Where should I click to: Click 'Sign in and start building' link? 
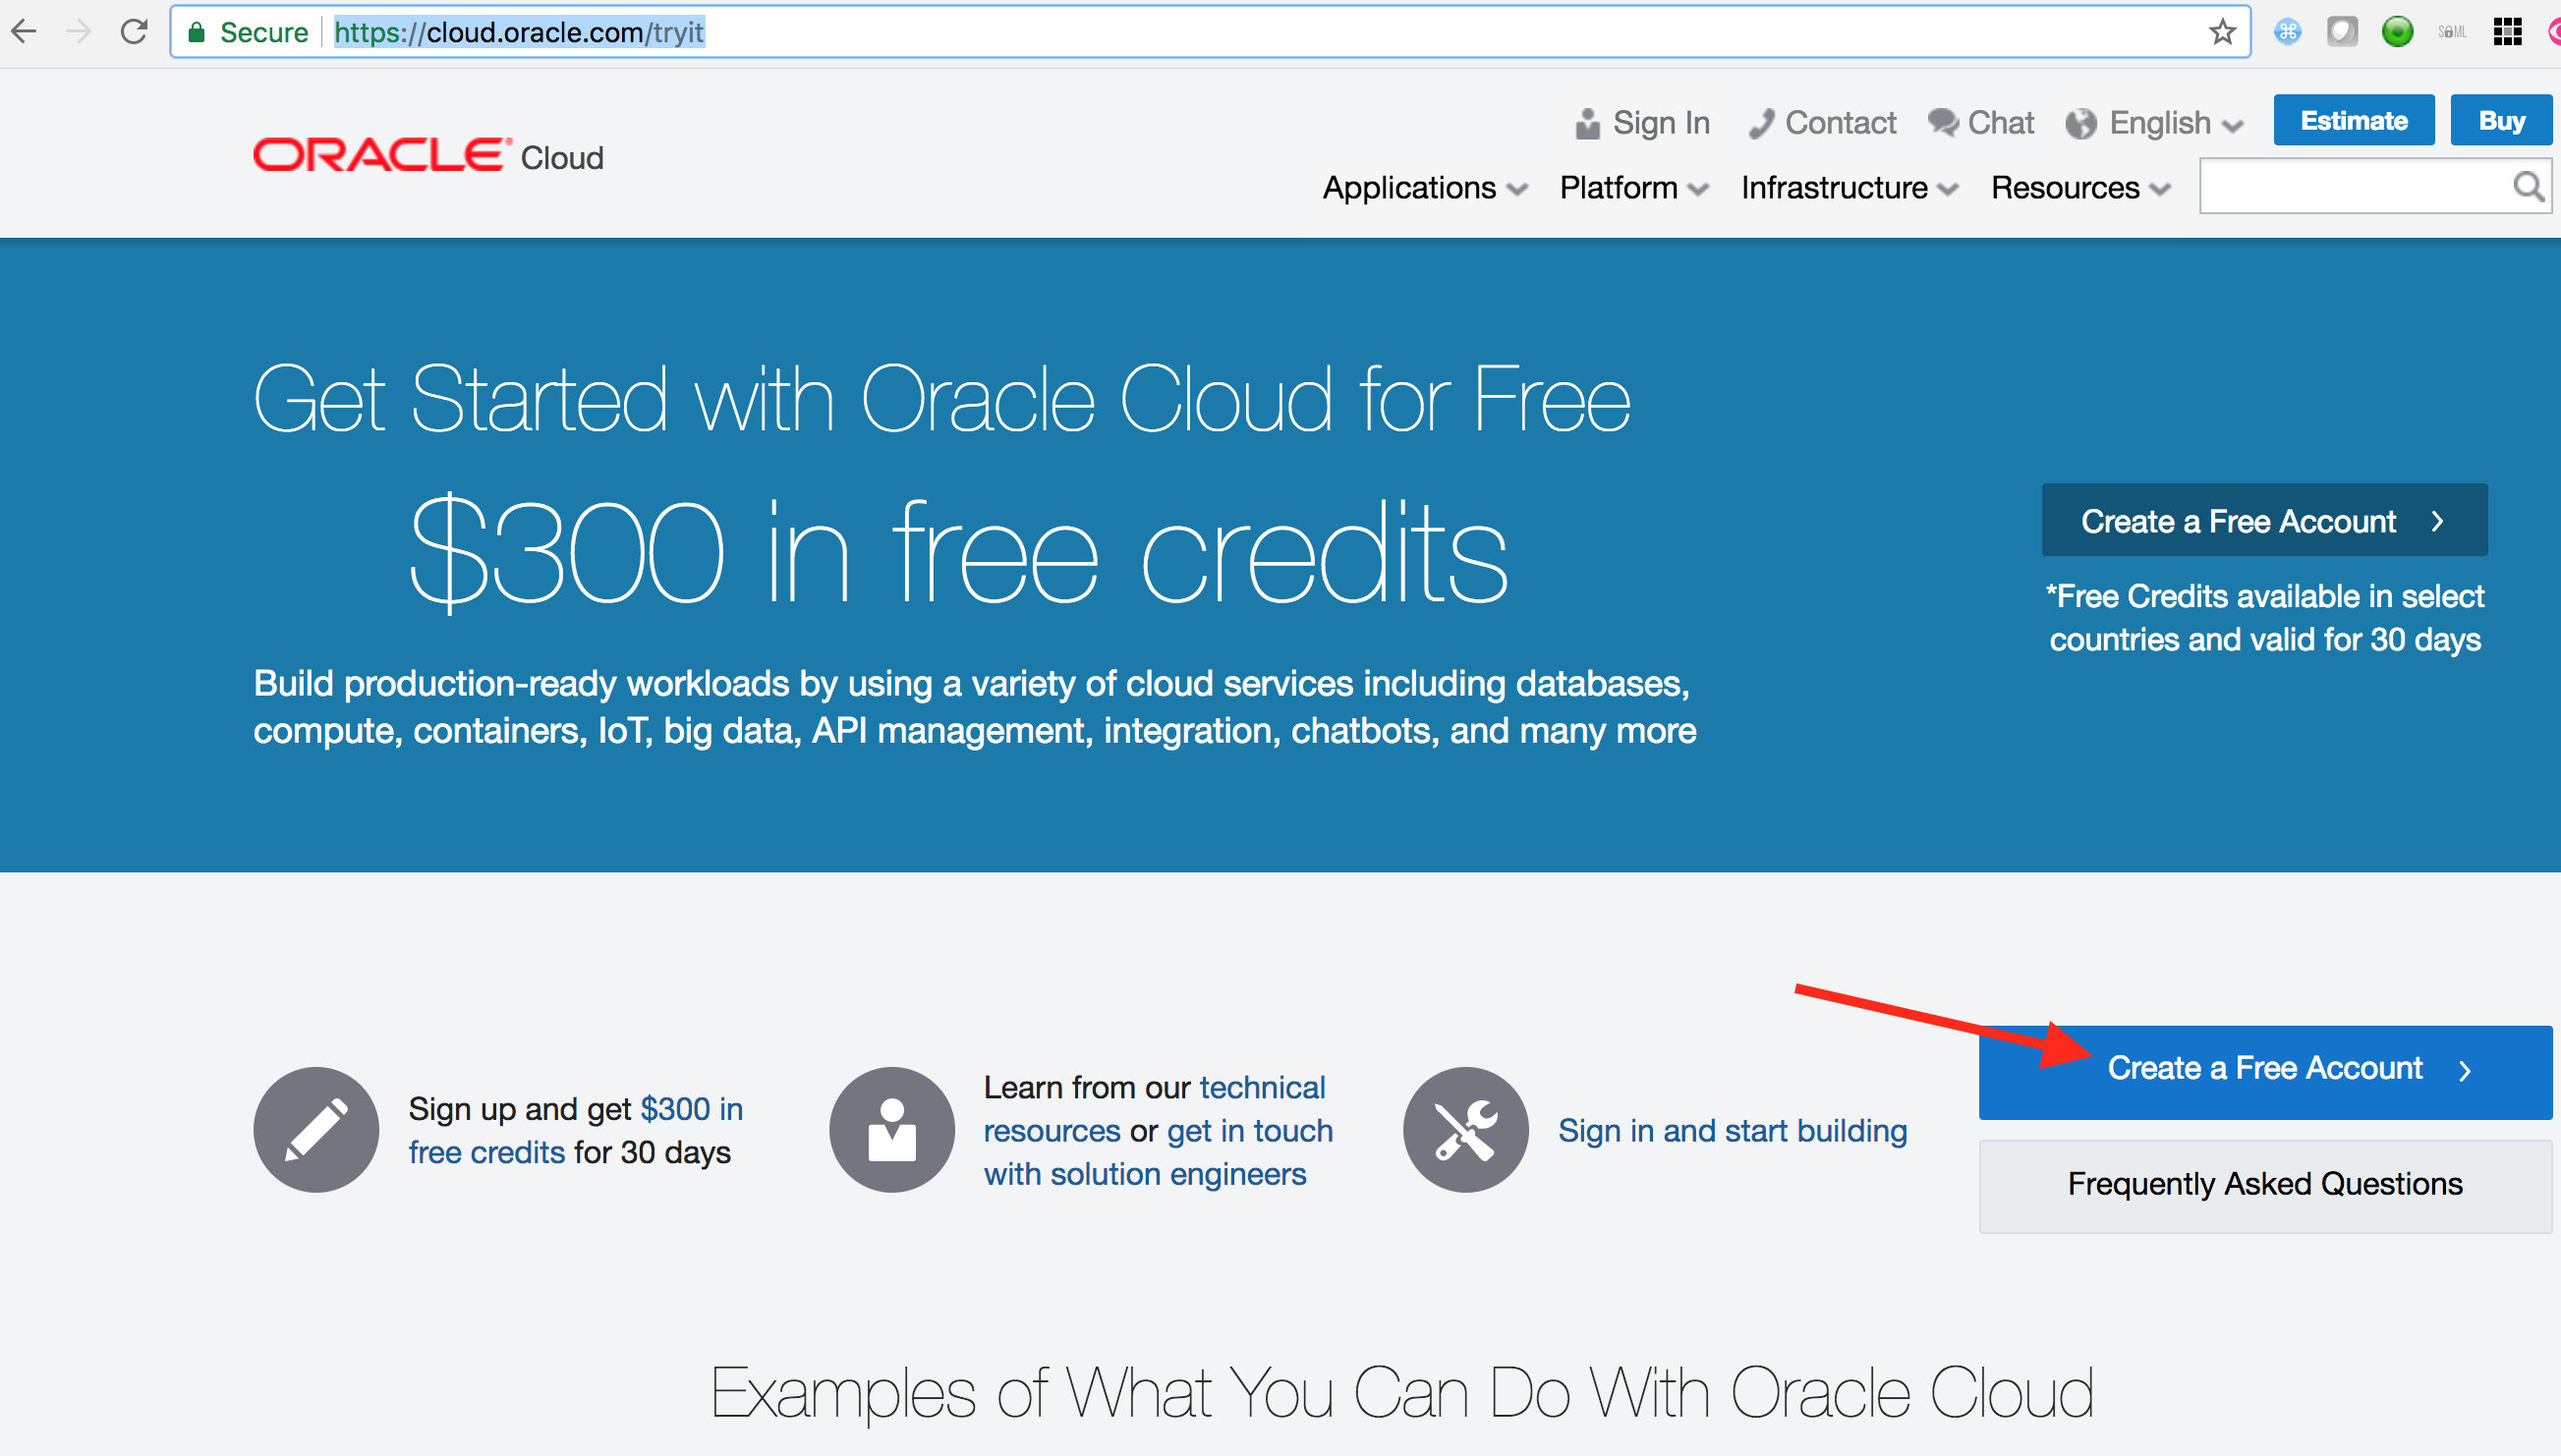(x=1732, y=1130)
